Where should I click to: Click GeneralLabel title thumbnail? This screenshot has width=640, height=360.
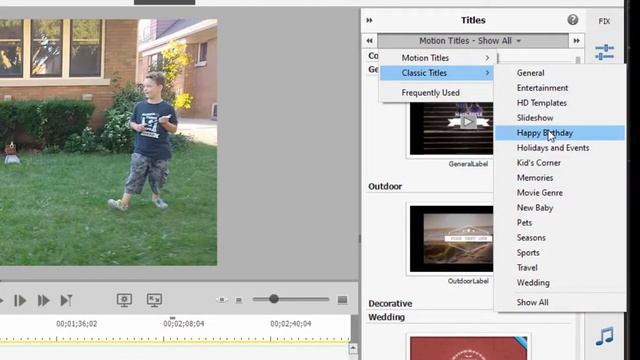click(451, 129)
